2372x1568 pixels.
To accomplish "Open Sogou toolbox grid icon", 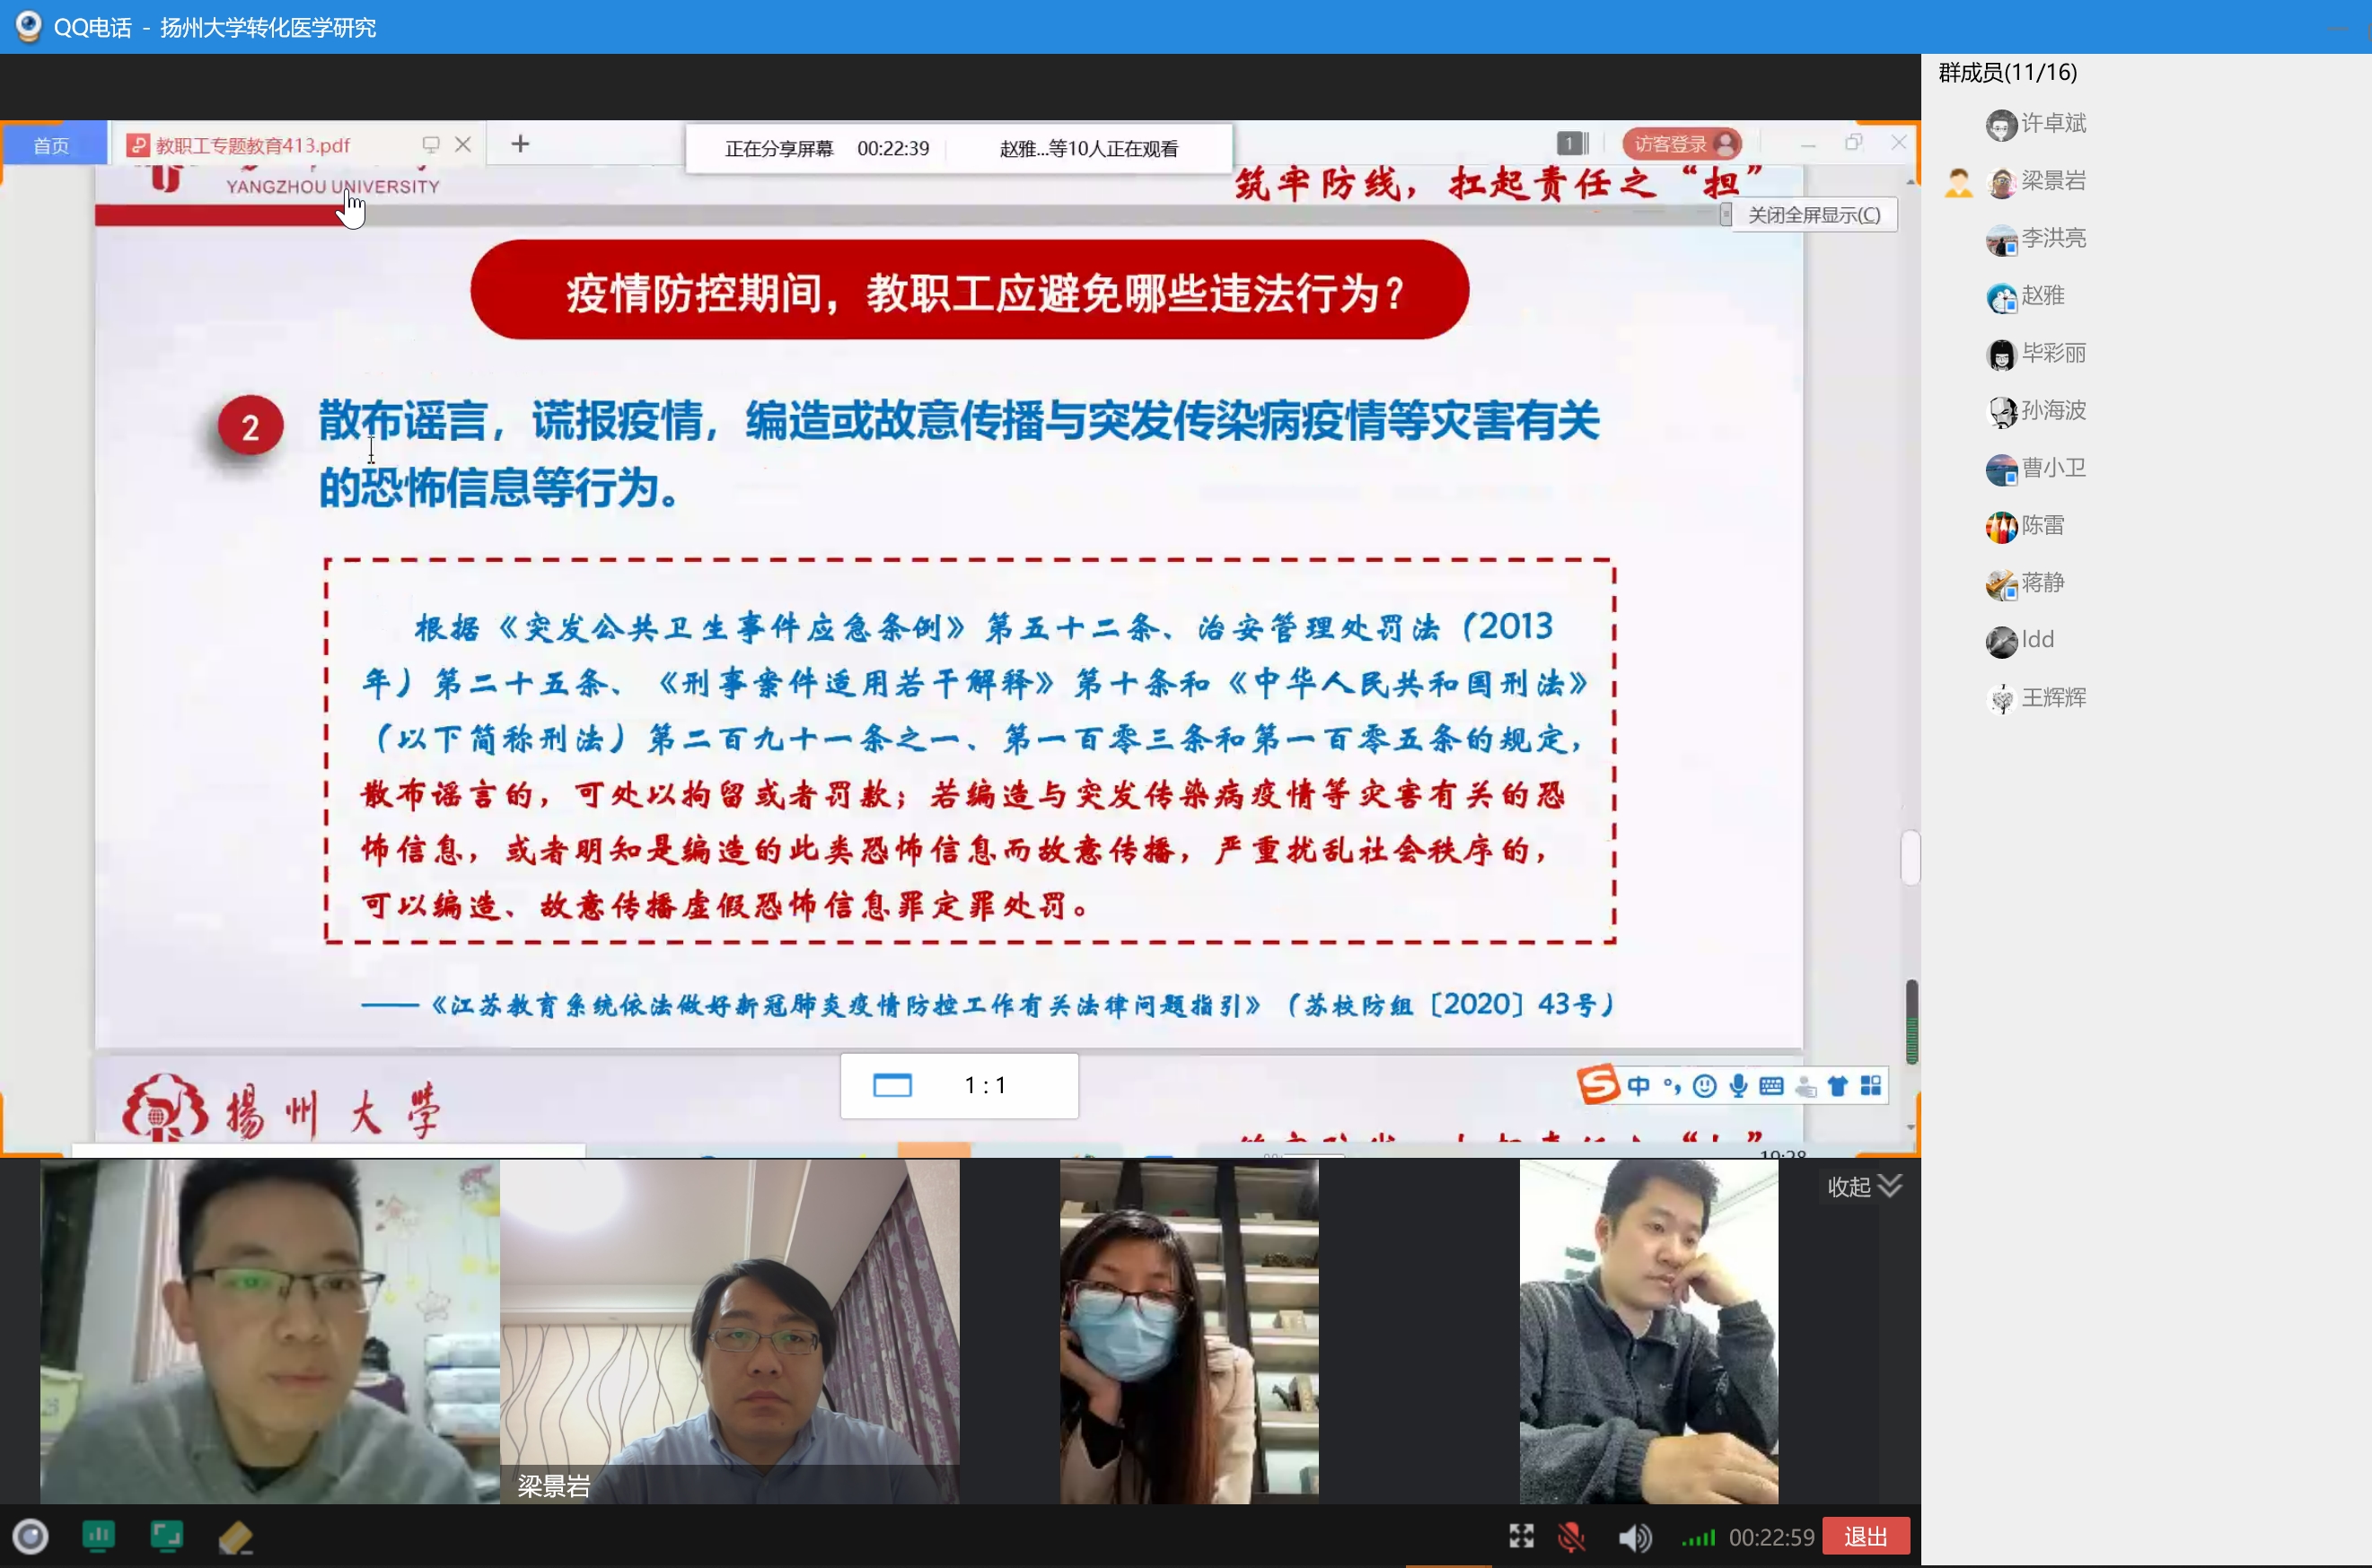I will 1871,1086.
